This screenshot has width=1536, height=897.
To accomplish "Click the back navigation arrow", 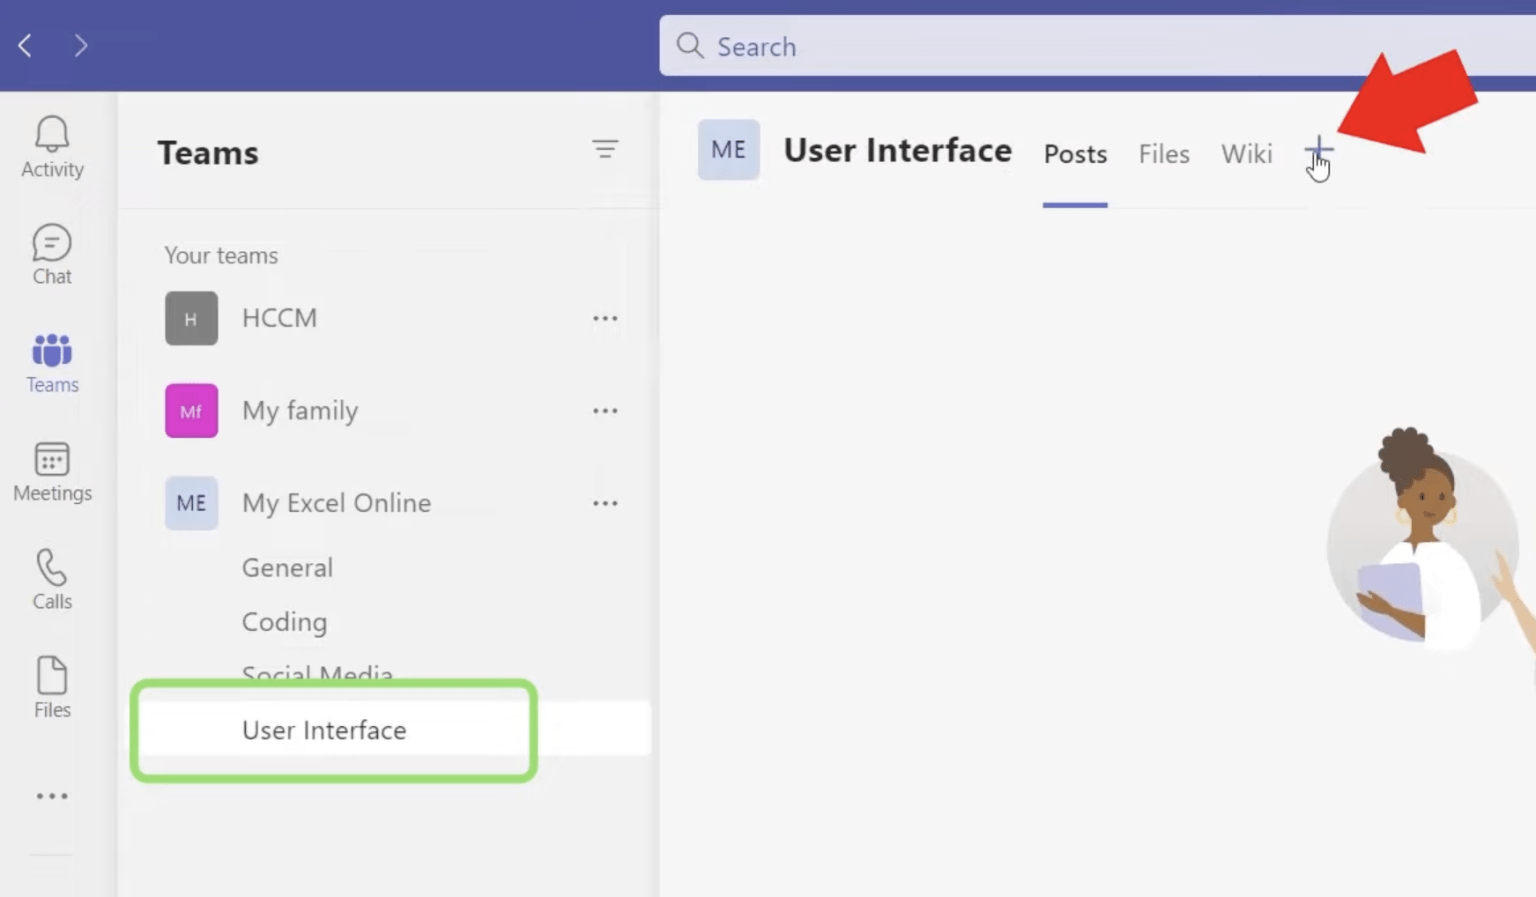I will (x=24, y=45).
